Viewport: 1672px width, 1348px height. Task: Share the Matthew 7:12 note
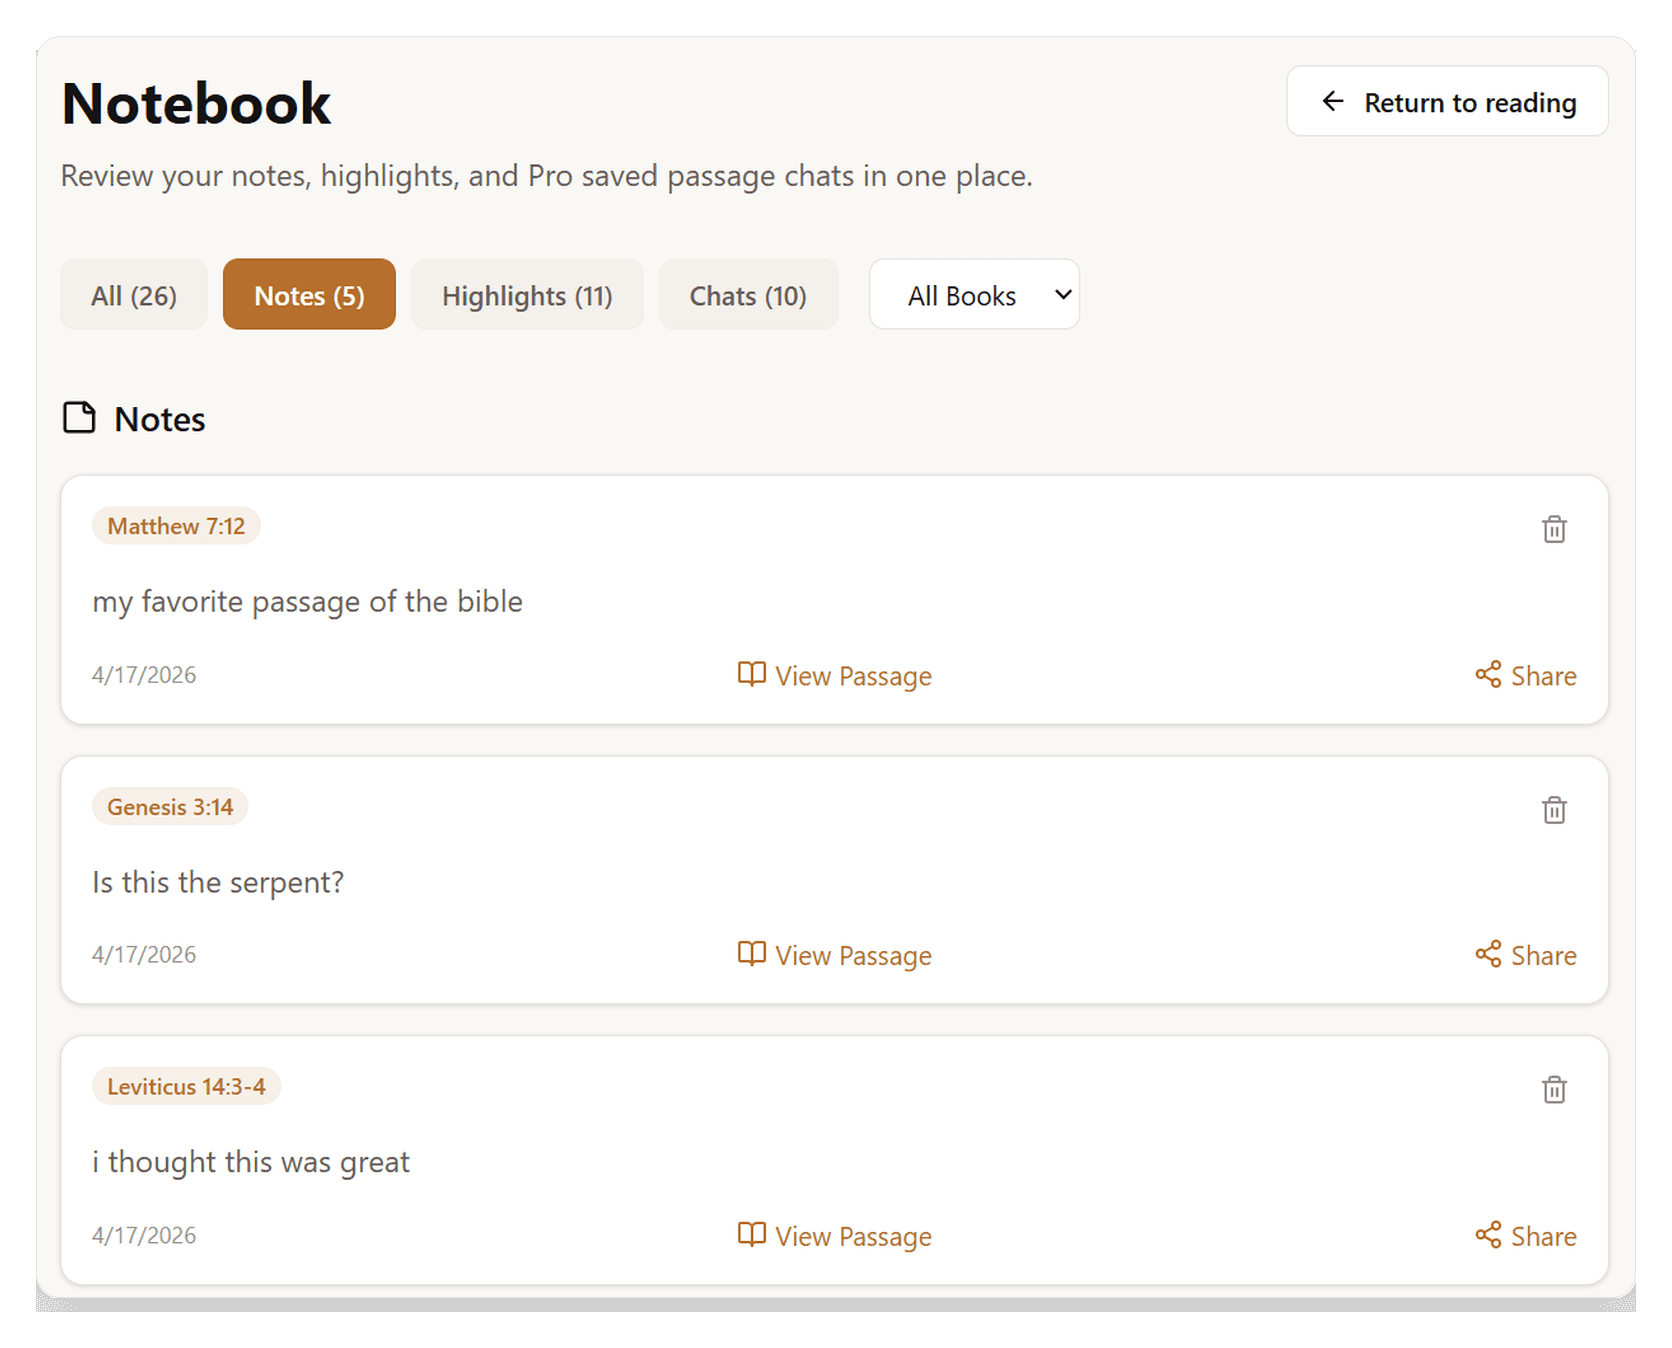tap(1526, 676)
